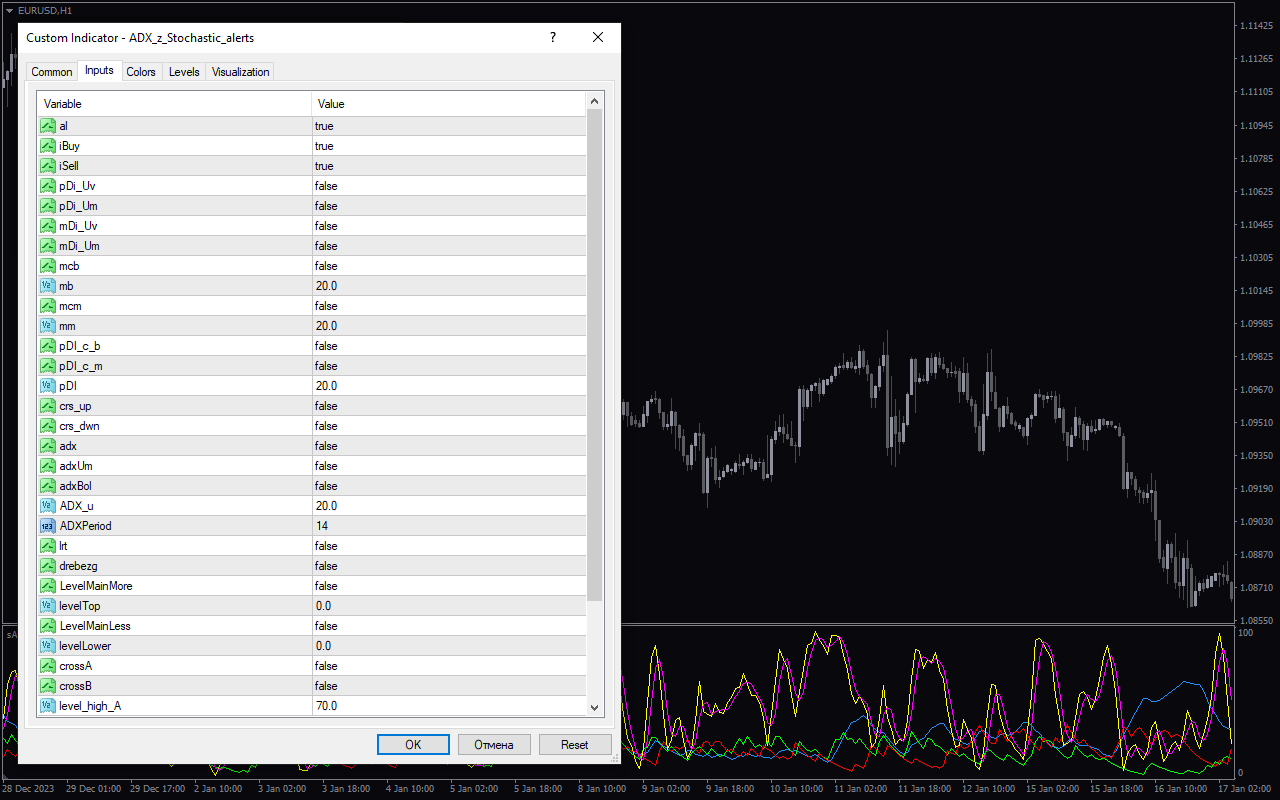
Task: Select the adx row icon
Action: [48, 446]
